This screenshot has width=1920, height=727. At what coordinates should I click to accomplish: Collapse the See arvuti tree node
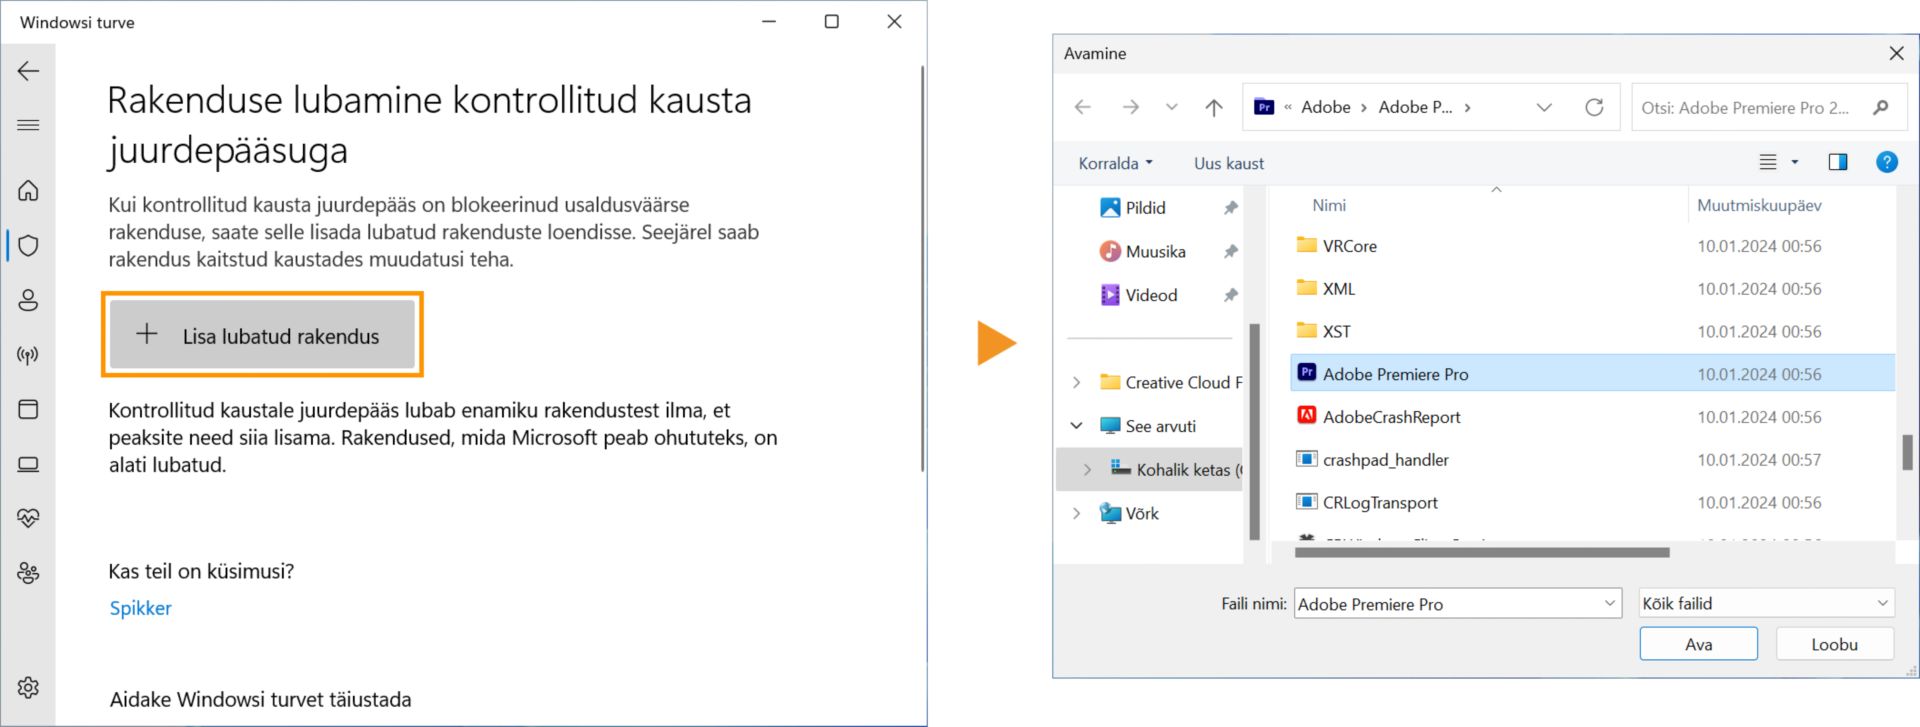point(1076,426)
